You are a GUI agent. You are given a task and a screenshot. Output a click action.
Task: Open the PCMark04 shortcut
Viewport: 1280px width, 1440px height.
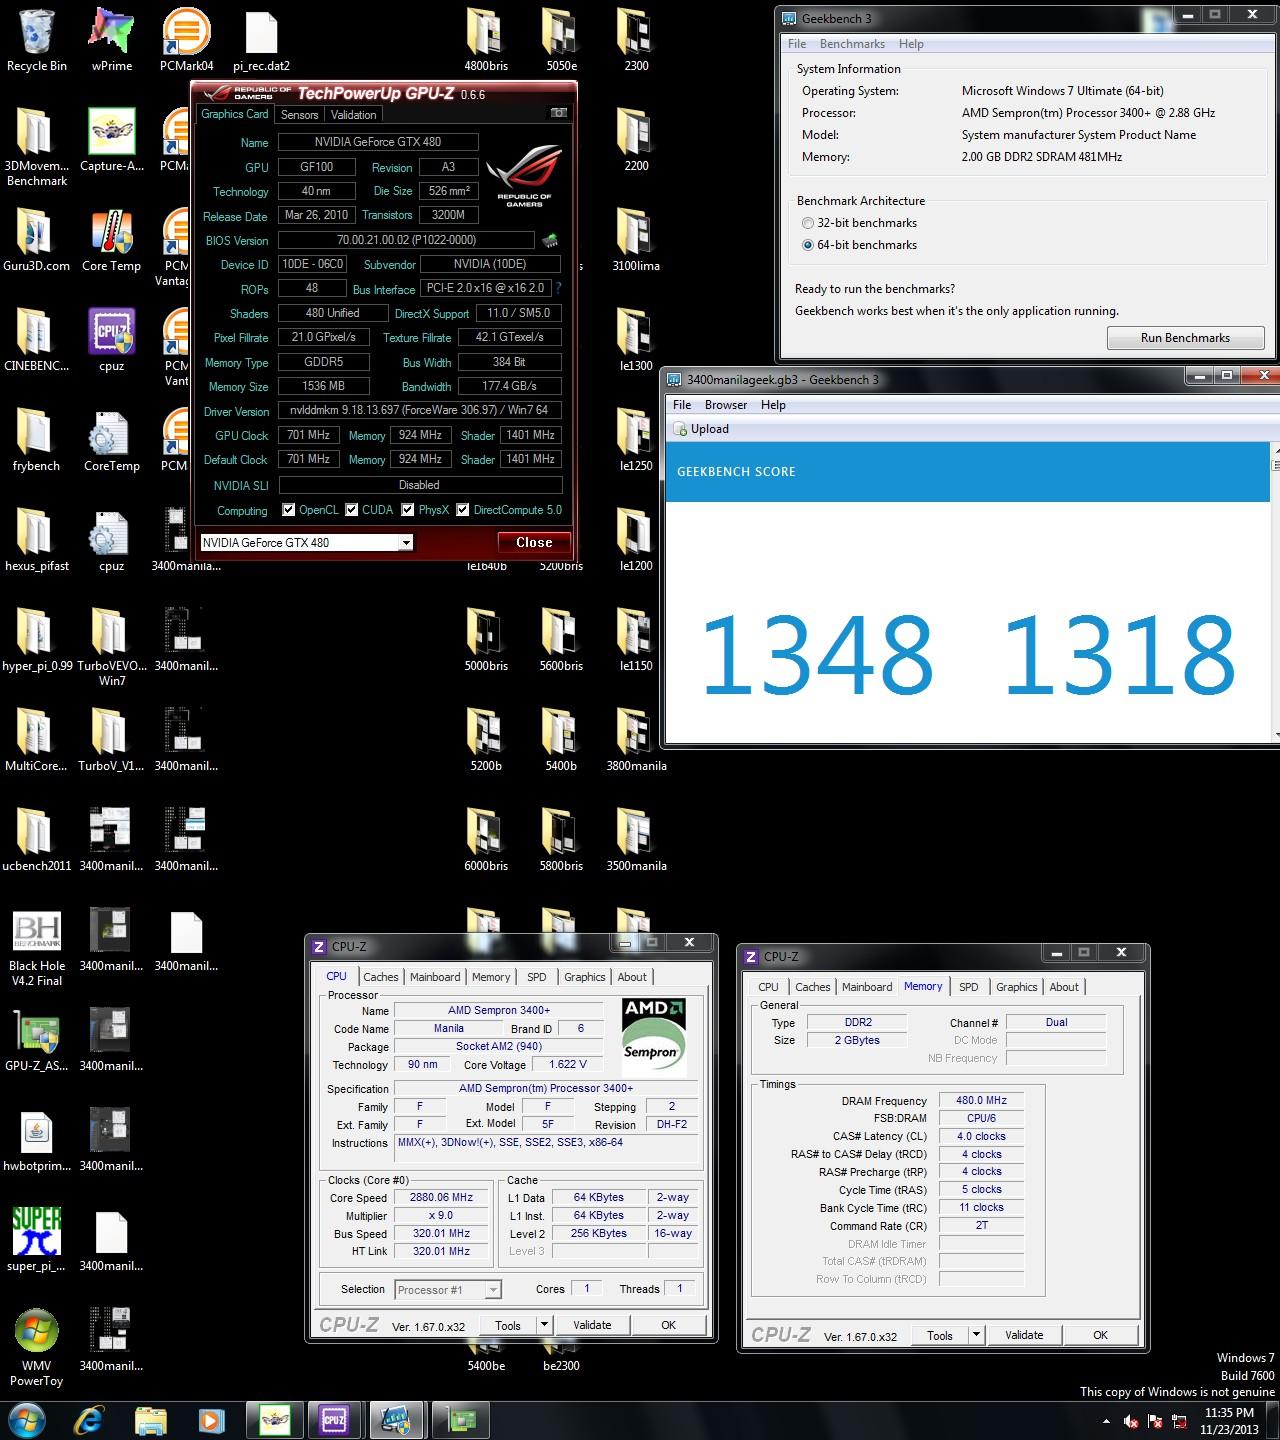pos(186,40)
